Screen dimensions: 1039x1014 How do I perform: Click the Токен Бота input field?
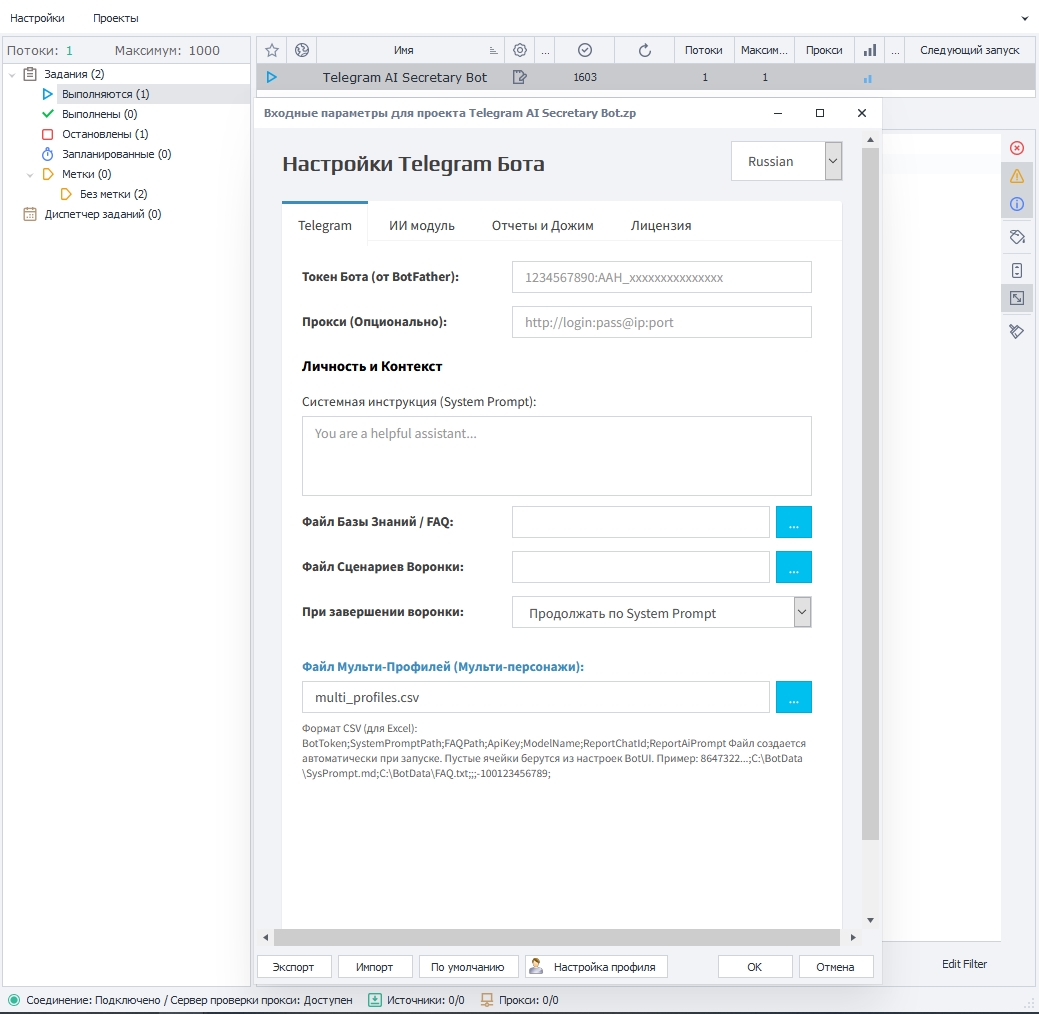661,277
